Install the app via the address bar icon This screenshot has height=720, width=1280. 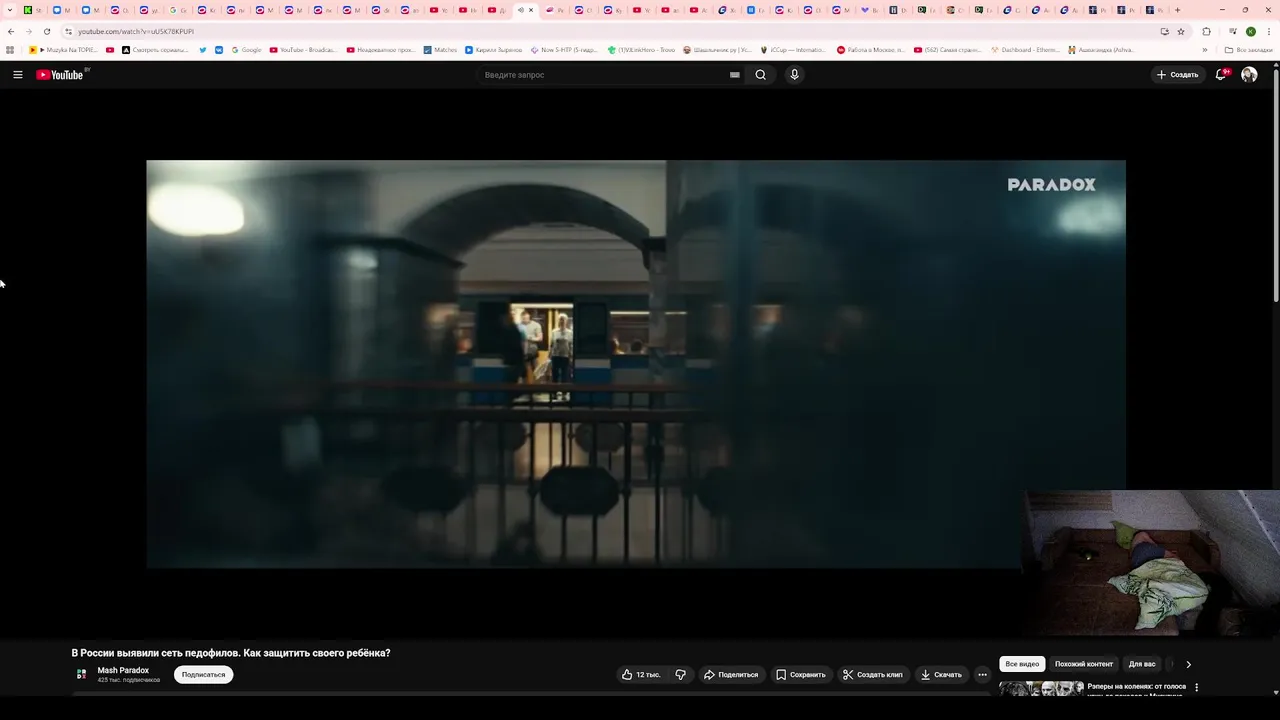1164,31
